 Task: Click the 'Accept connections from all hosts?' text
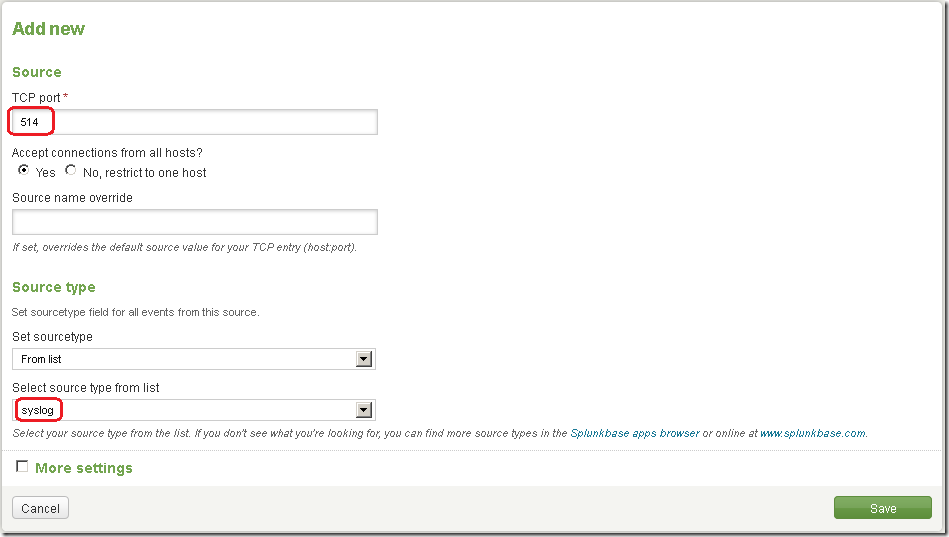click(x=108, y=153)
